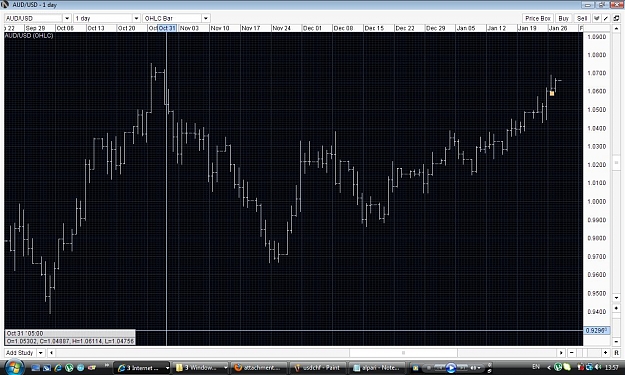
Task: Click the uTorrent system tray icon
Action: click(558, 367)
